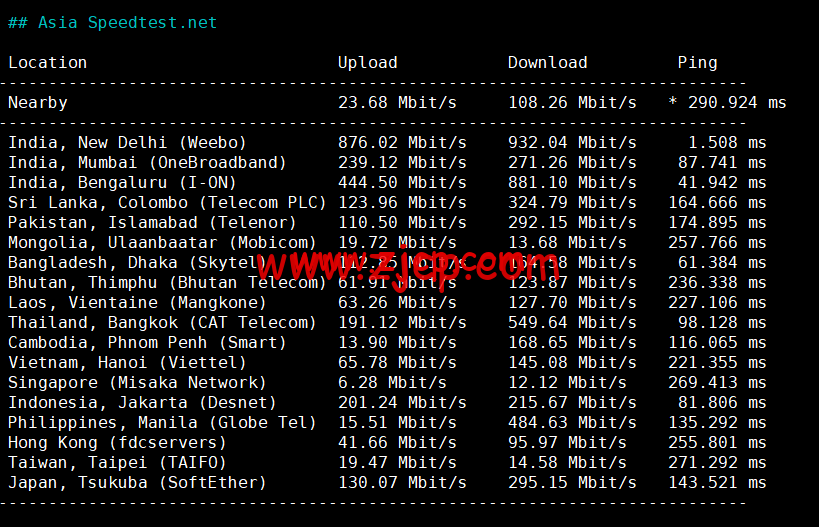The height and width of the screenshot is (527, 819).
Task: Click the India, New Delhi (Weebo) row
Action: pyautogui.click(x=387, y=143)
